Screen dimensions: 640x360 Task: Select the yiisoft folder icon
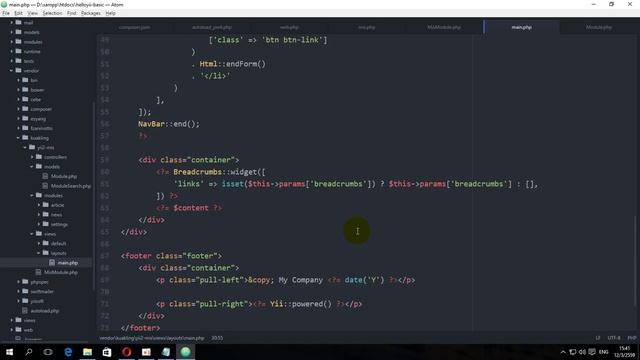[25, 301]
